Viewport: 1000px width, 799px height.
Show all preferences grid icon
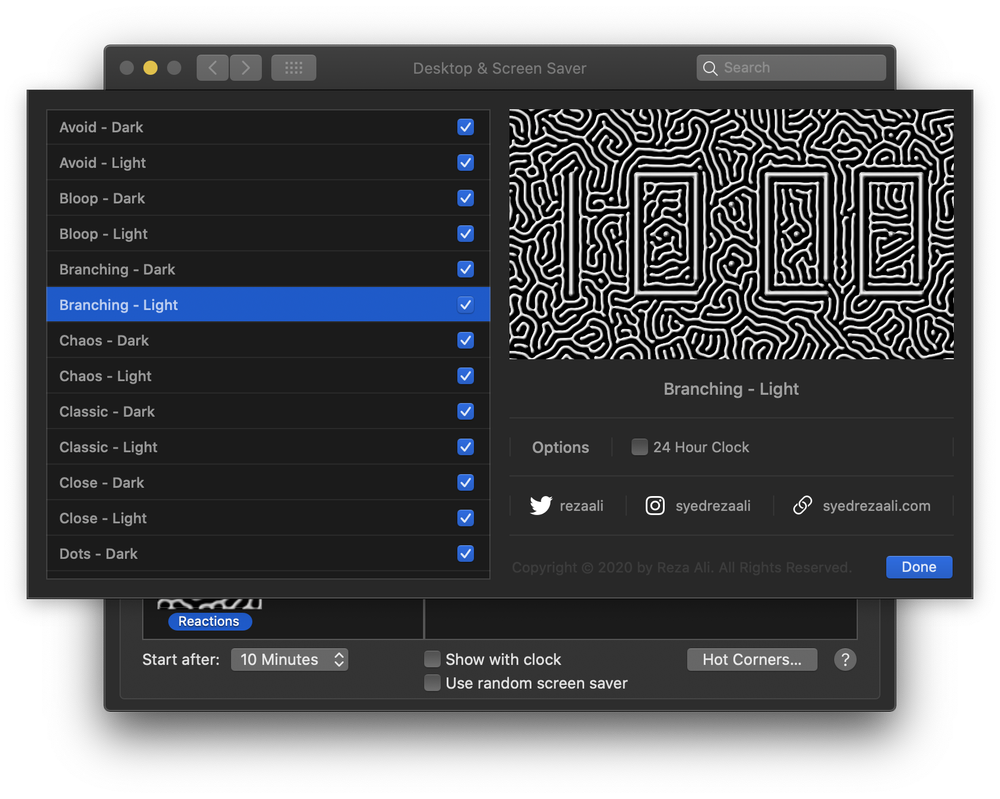coord(293,68)
